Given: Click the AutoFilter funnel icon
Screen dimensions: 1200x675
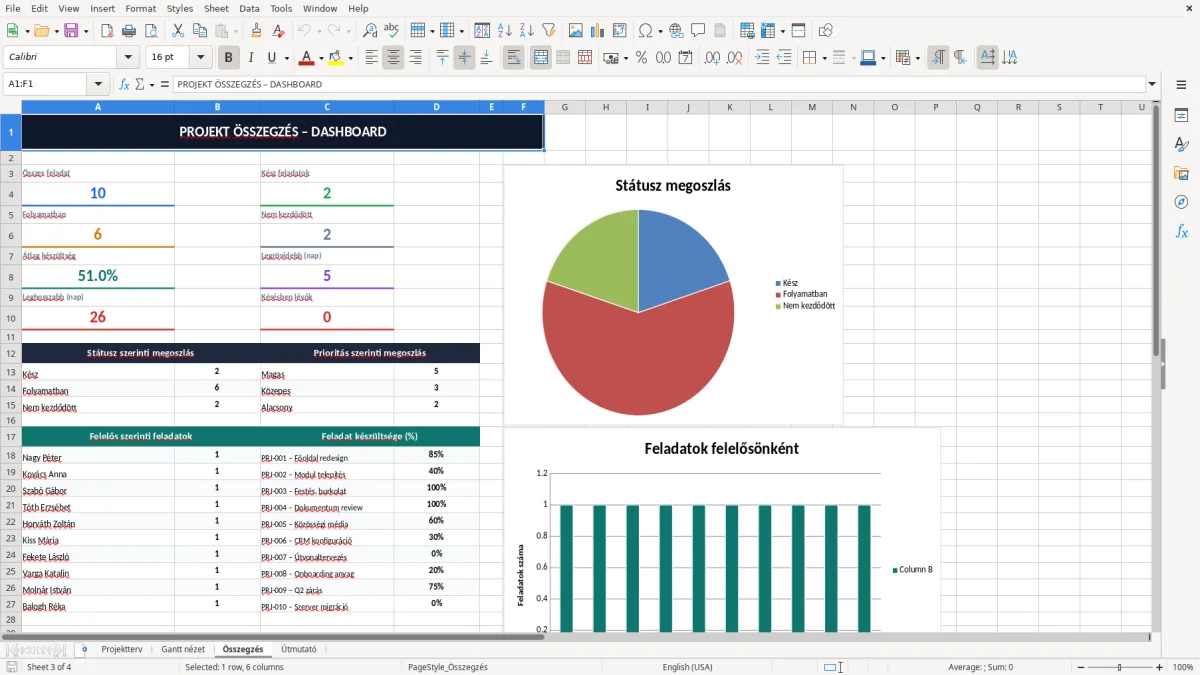Looking at the screenshot, I should (548, 31).
